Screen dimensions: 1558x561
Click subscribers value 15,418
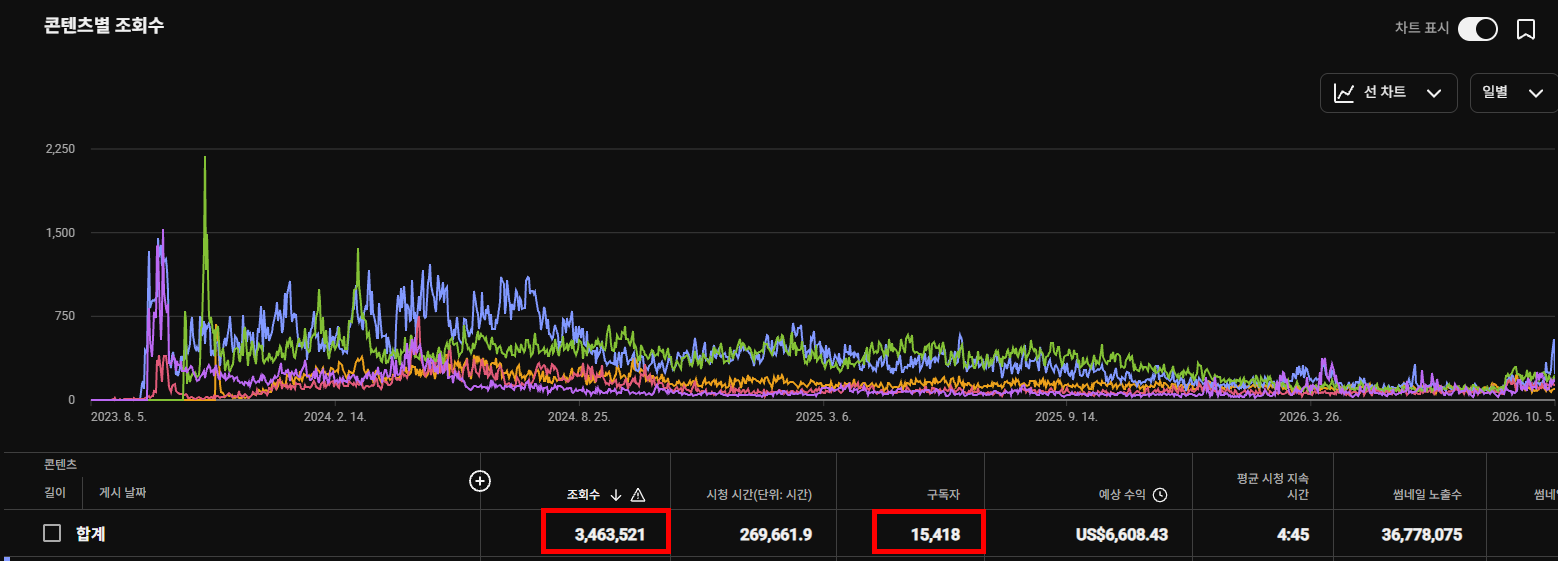click(x=935, y=535)
